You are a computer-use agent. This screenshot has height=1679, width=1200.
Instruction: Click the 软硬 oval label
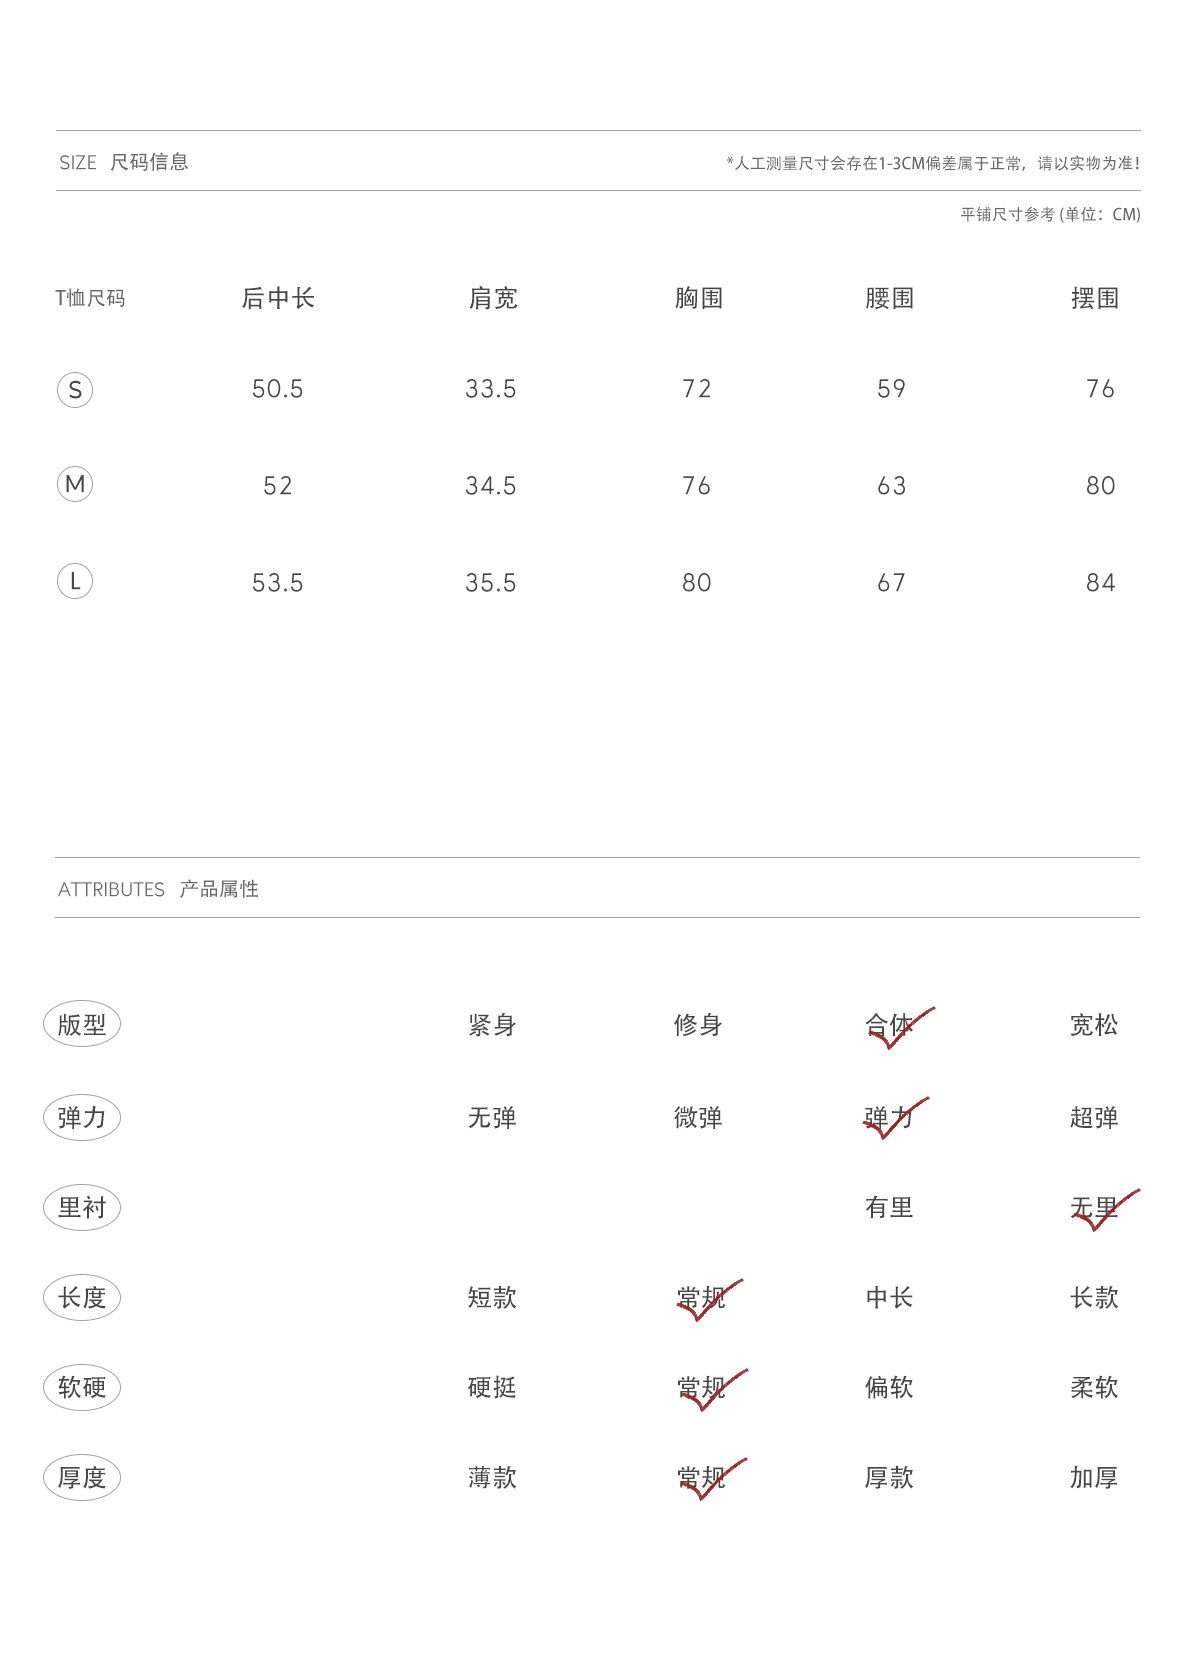tap(82, 1387)
